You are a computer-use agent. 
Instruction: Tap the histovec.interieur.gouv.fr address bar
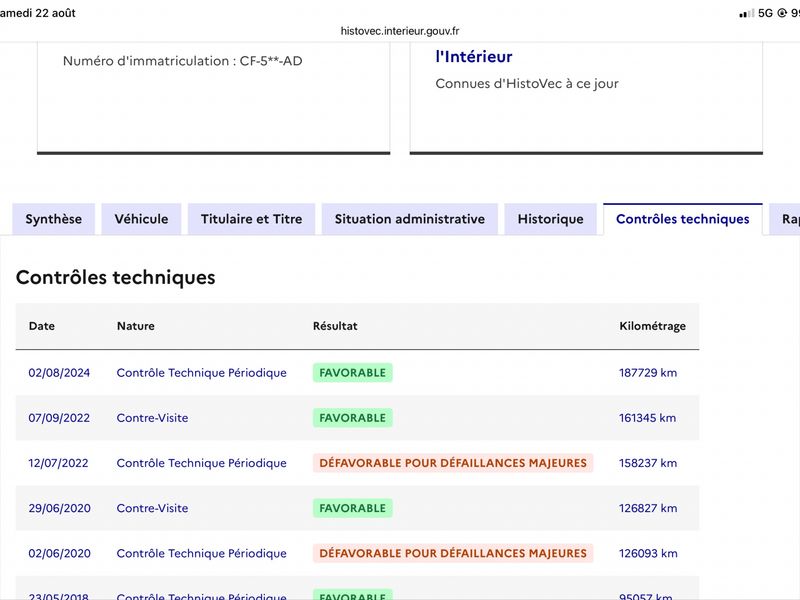(400, 31)
